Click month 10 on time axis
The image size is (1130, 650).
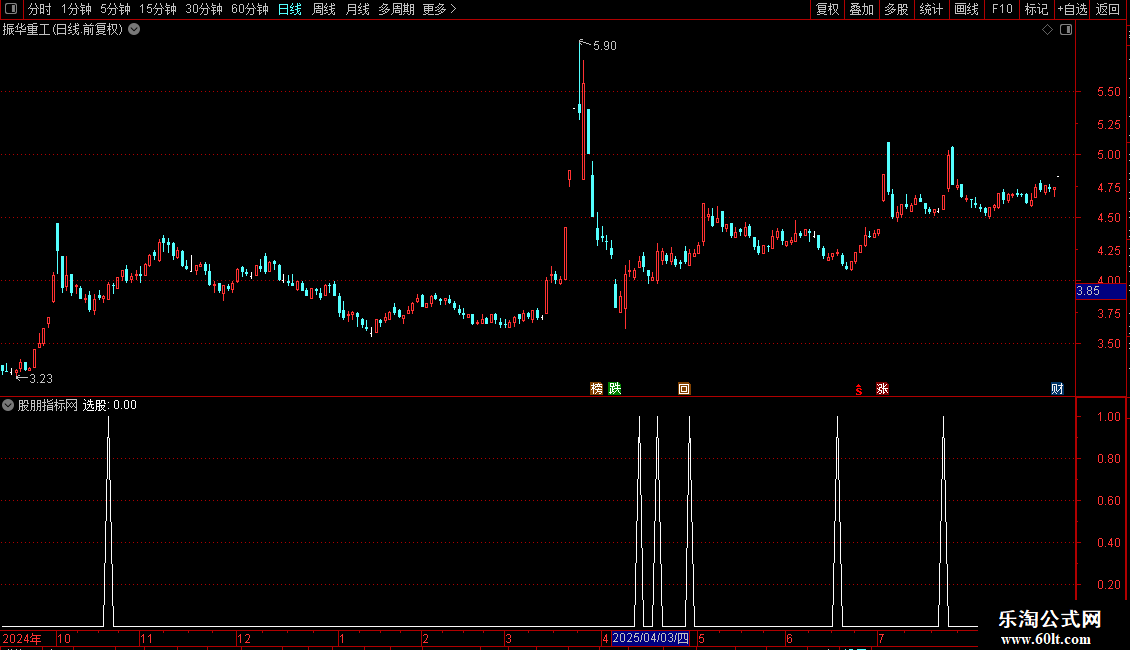click(64, 638)
